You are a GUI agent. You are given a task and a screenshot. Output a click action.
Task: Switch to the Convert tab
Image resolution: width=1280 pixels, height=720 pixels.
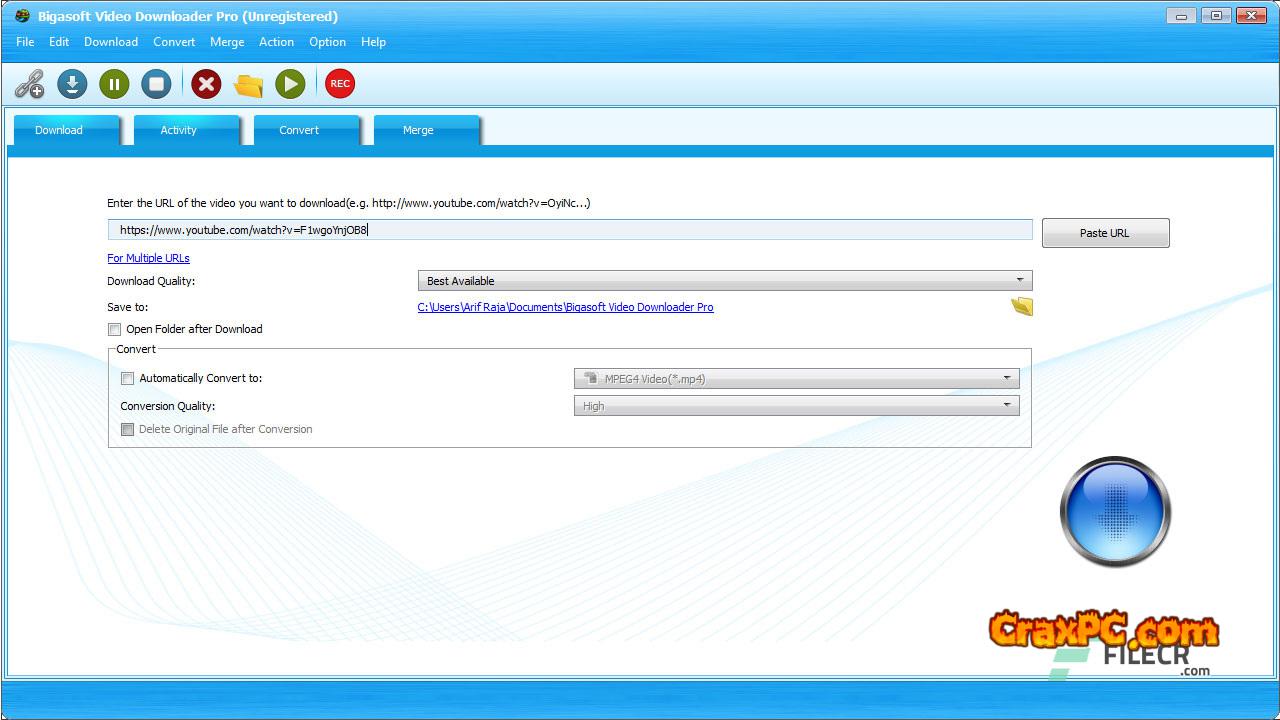[x=305, y=130]
